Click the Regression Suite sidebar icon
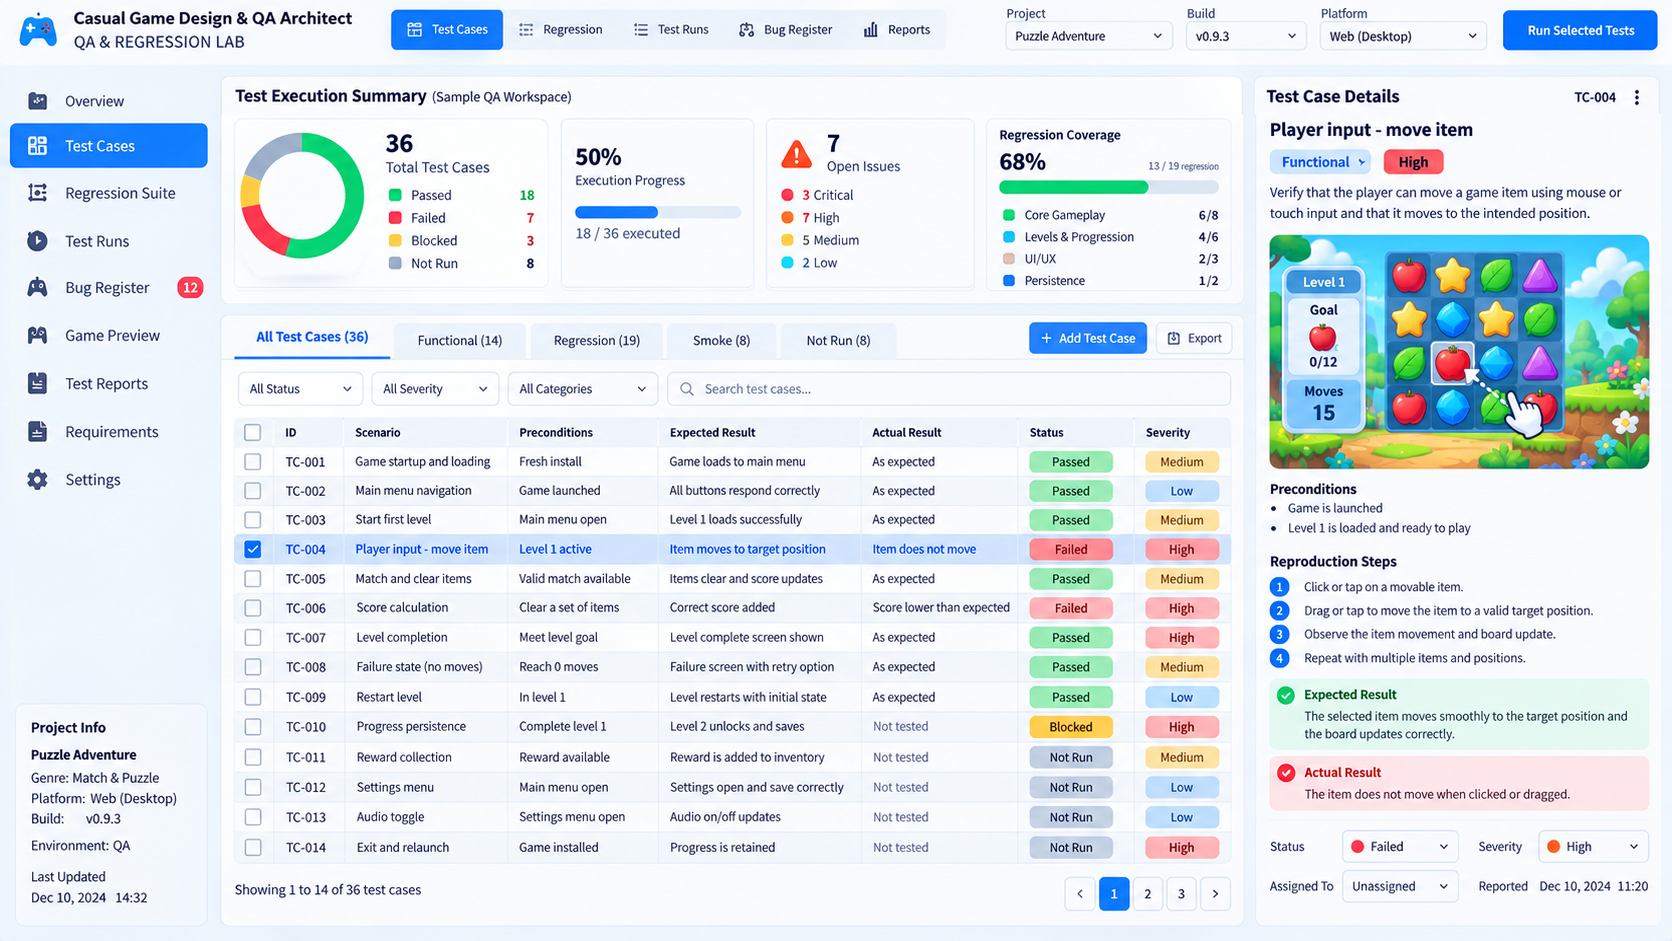 coord(38,193)
